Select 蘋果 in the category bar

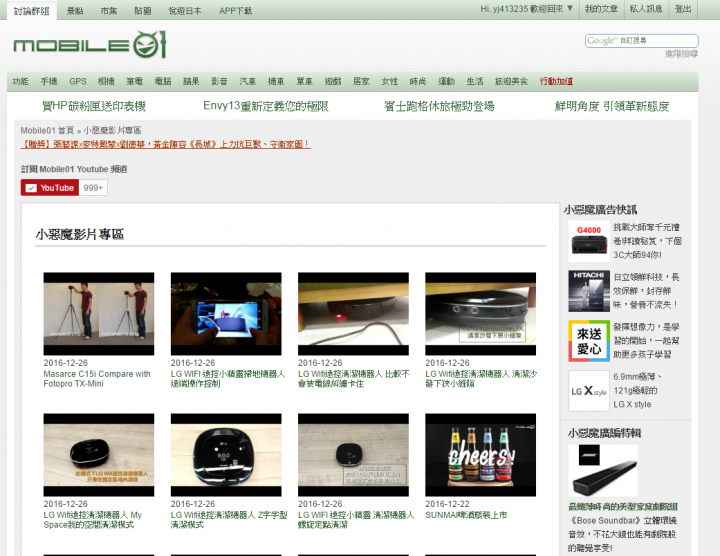coord(191,81)
